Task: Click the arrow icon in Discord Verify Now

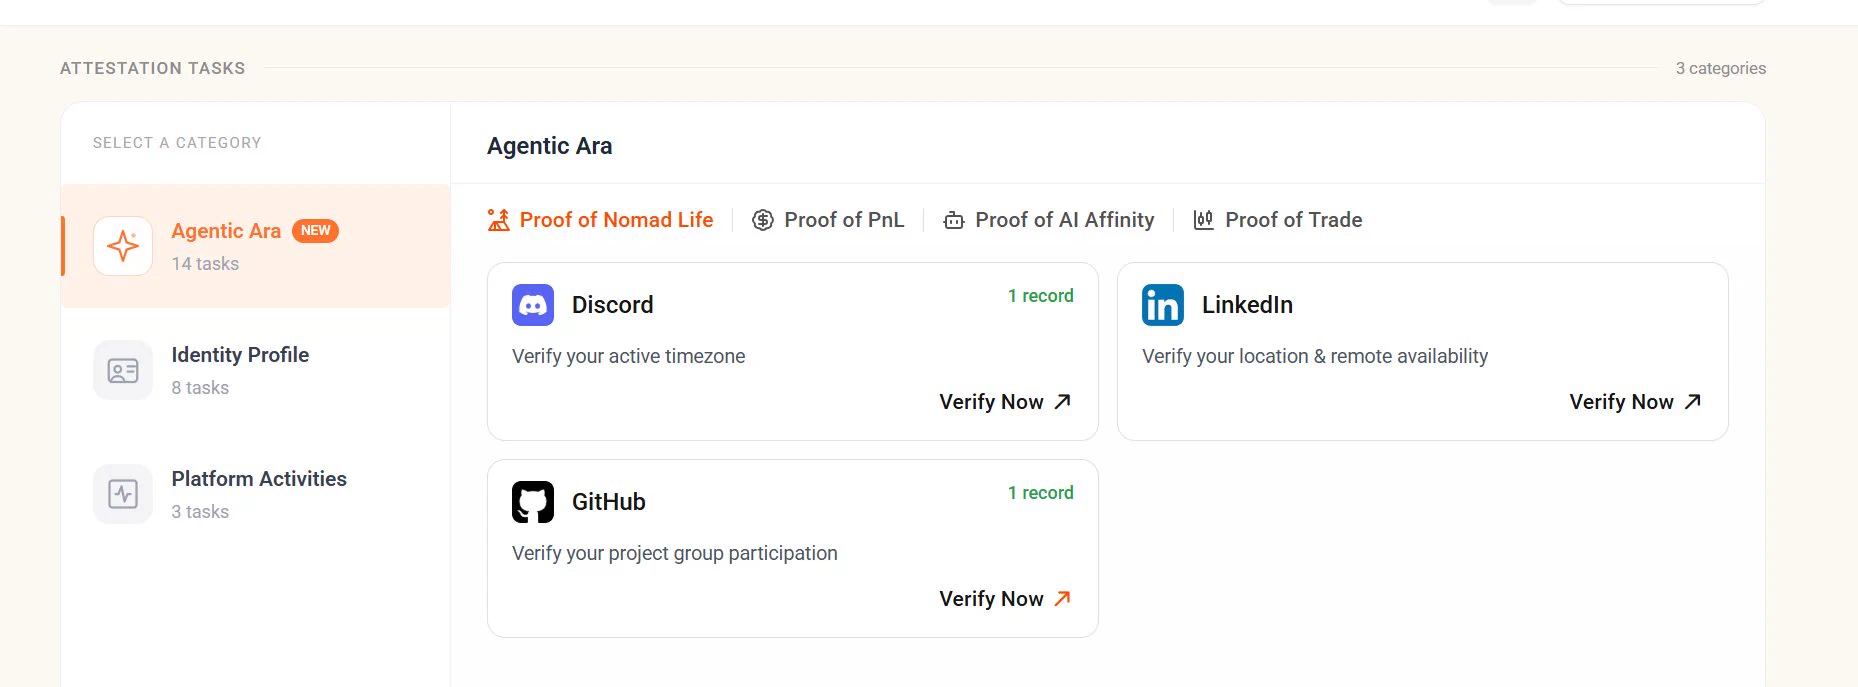Action: click(x=1063, y=401)
